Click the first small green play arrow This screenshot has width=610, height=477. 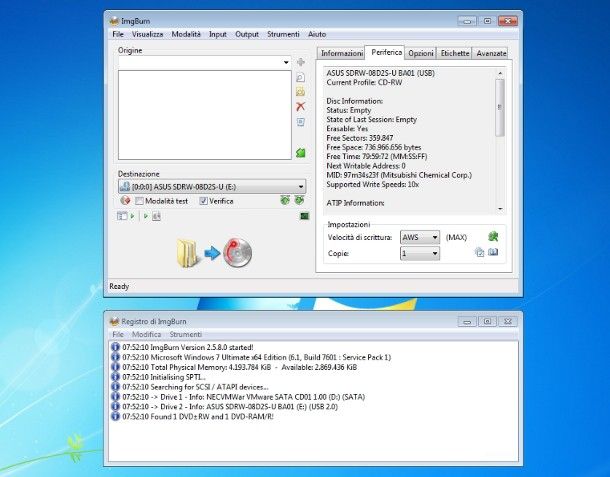pos(132,216)
